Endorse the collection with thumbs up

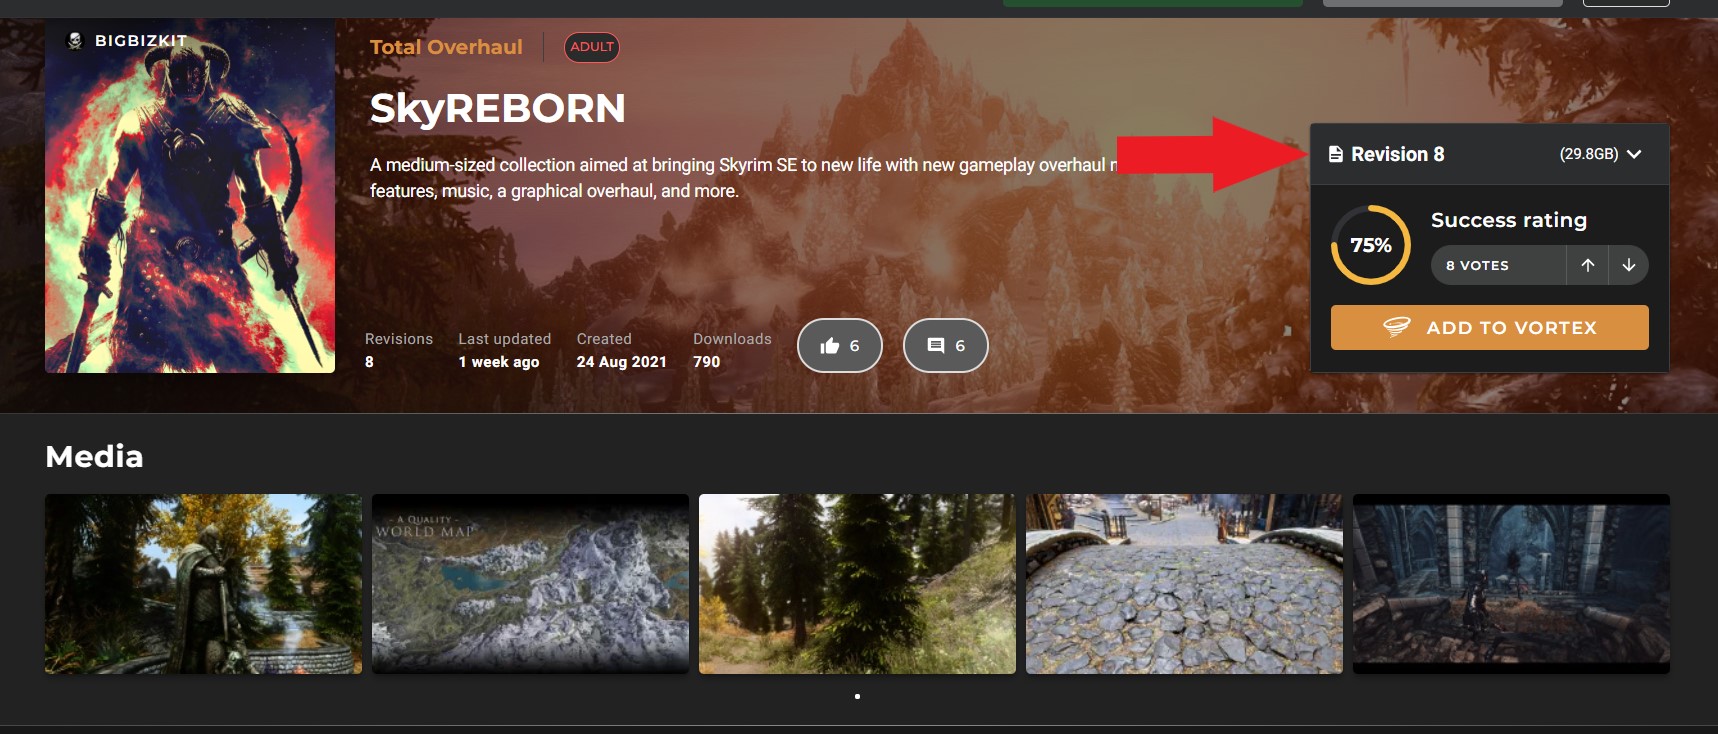coord(840,345)
